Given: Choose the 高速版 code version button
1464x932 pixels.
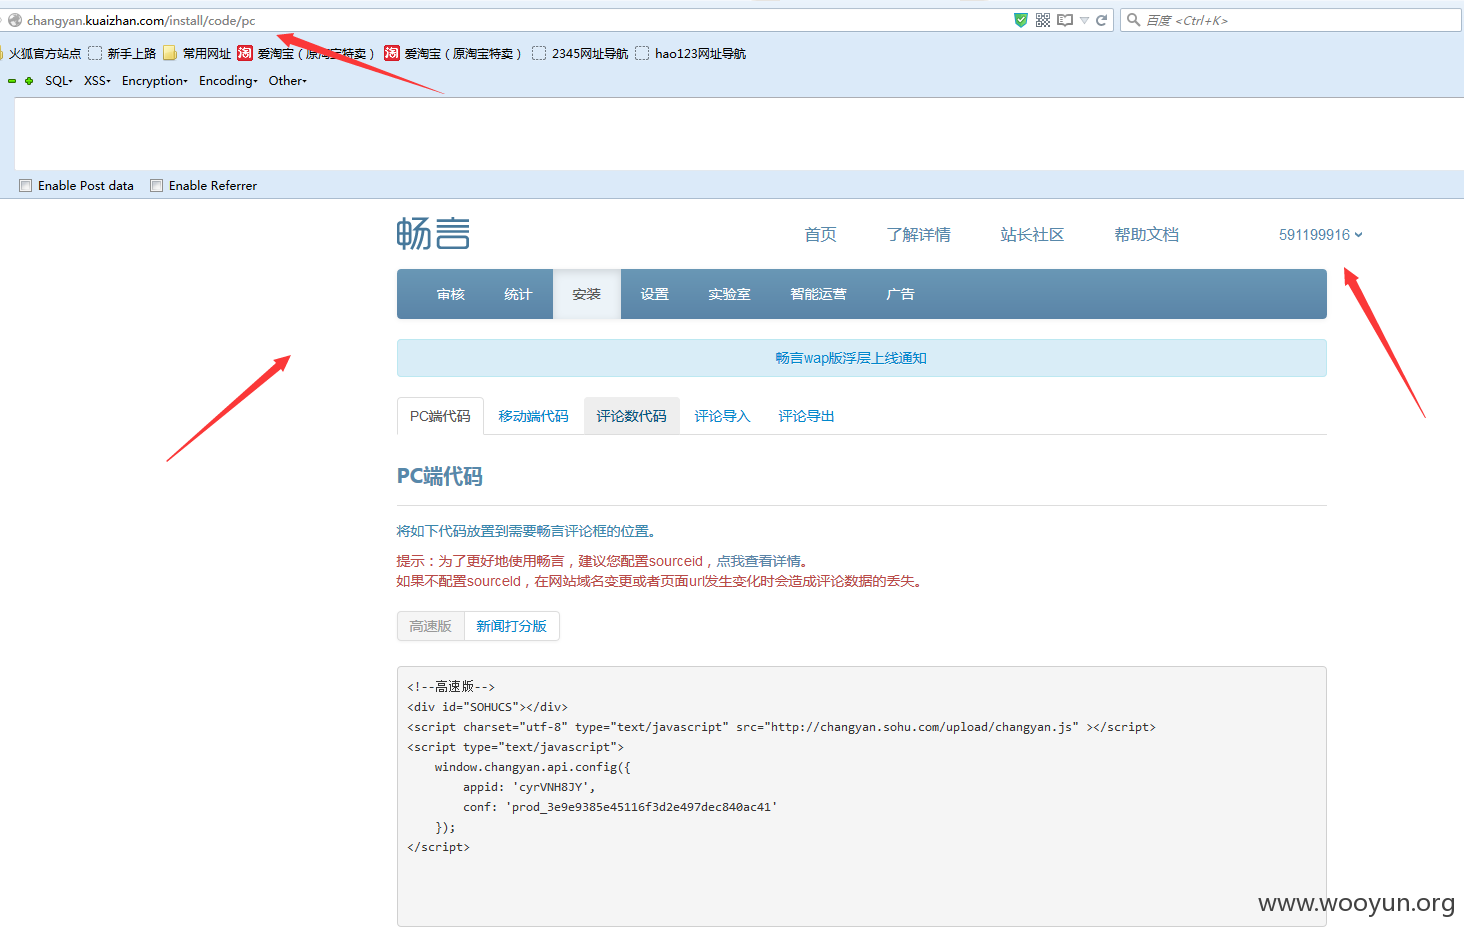Looking at the screenshot, I should click(x=431, y=626).
